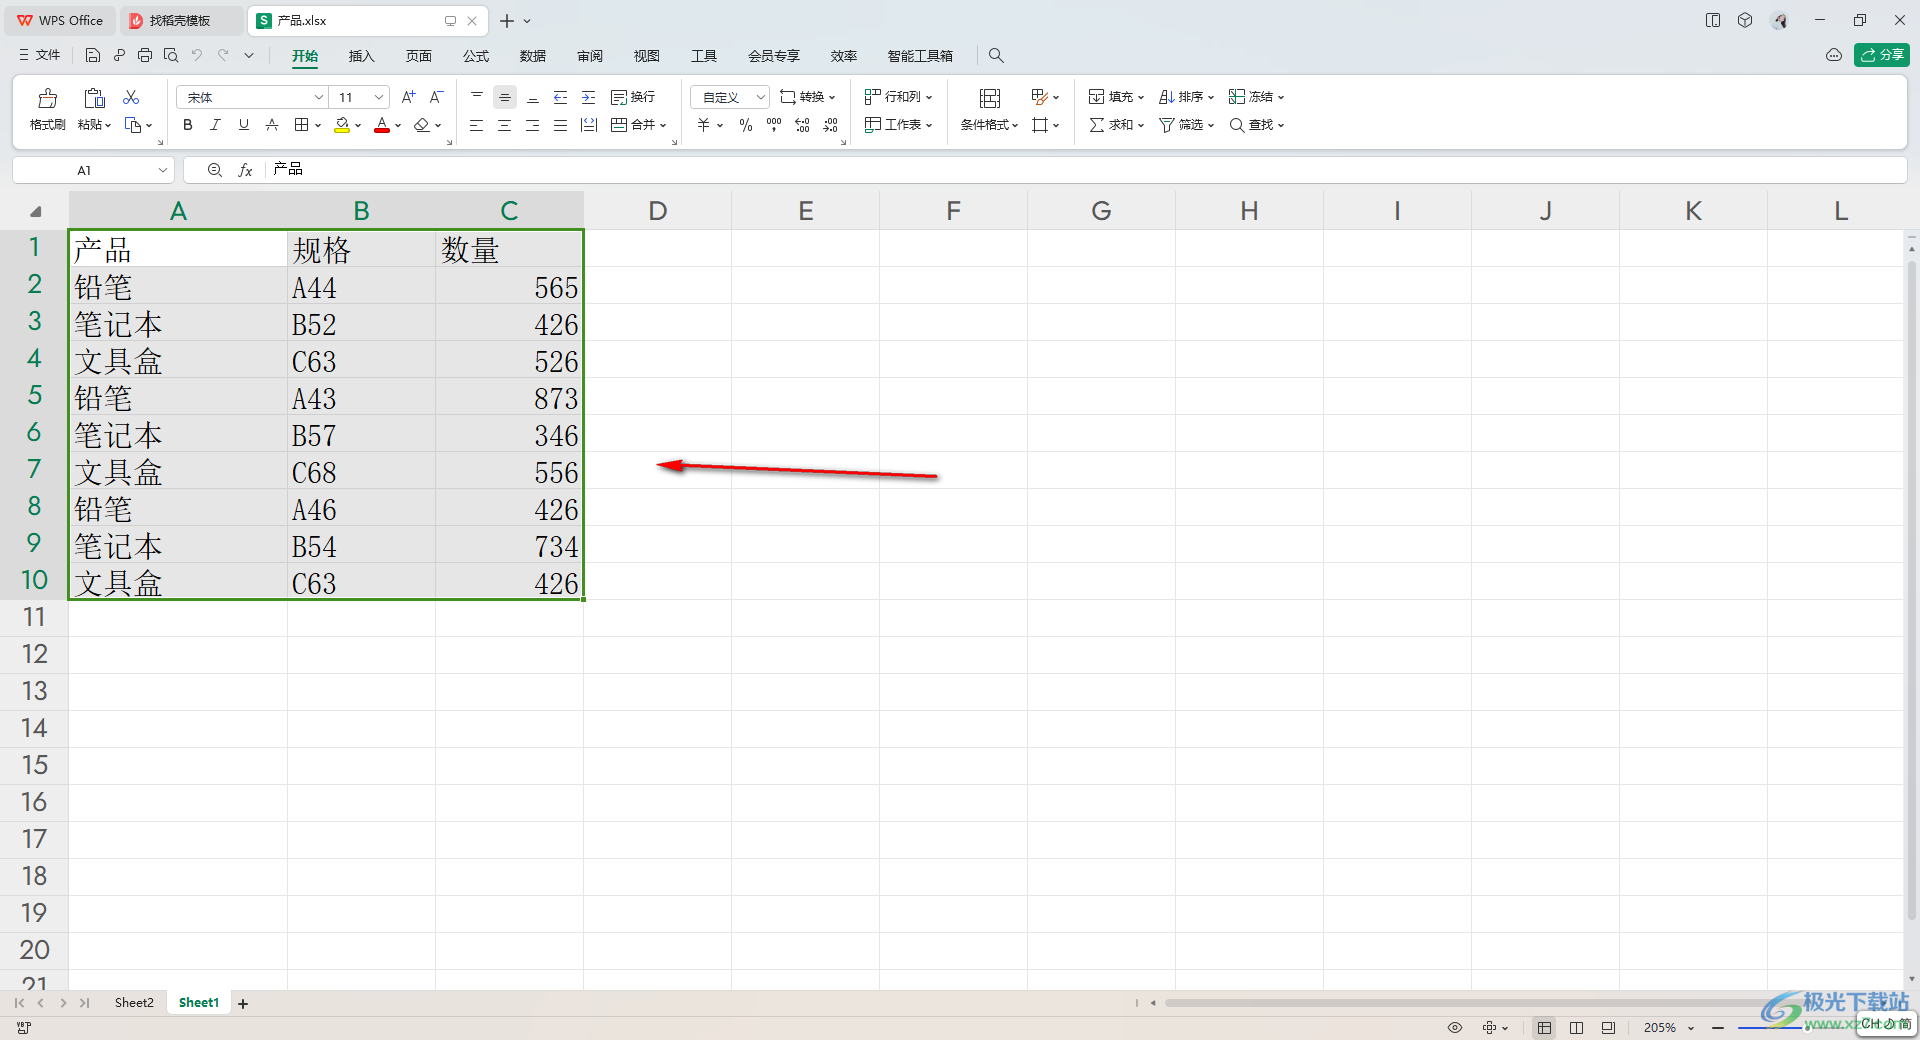Click the Print icon in quick access bar
1920x1040 pixels.
coord(145,55)
